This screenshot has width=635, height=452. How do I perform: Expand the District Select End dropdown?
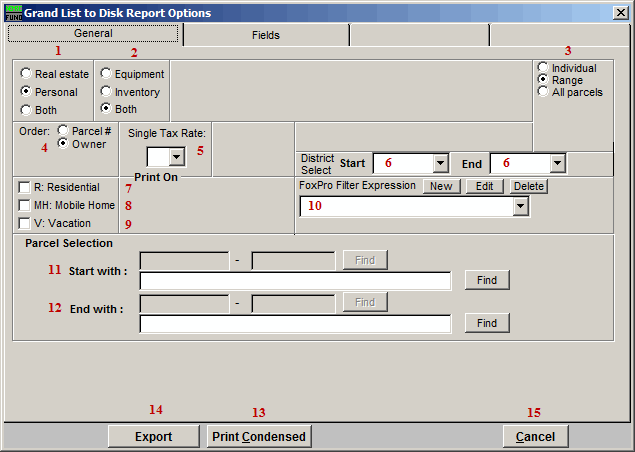(x=557, y=163)
